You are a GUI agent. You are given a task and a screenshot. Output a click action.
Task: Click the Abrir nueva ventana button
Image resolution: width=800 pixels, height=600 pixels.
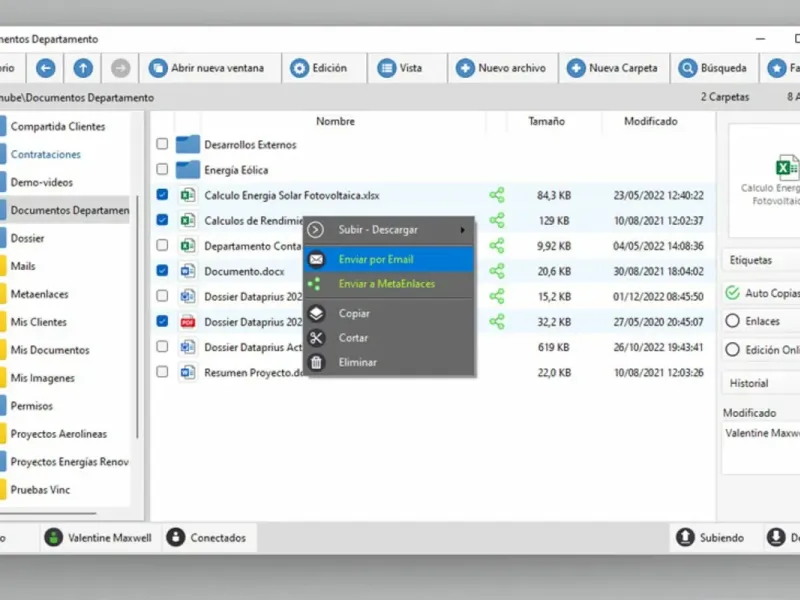[210, 68]
